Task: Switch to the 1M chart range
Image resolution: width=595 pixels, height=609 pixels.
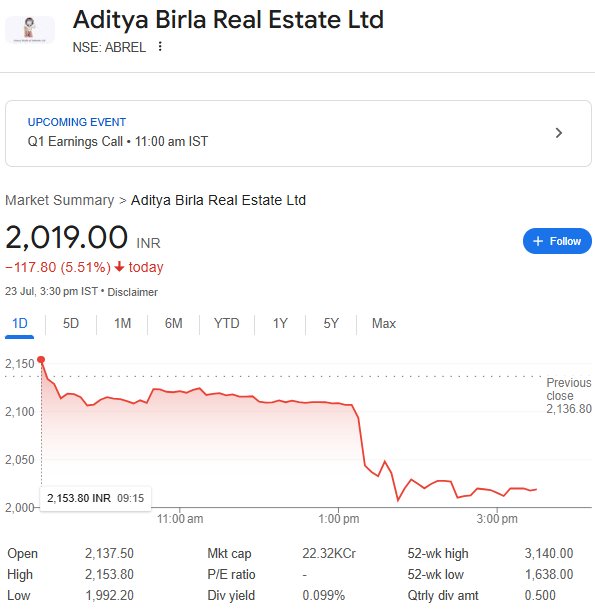Action: click(122, 324)
